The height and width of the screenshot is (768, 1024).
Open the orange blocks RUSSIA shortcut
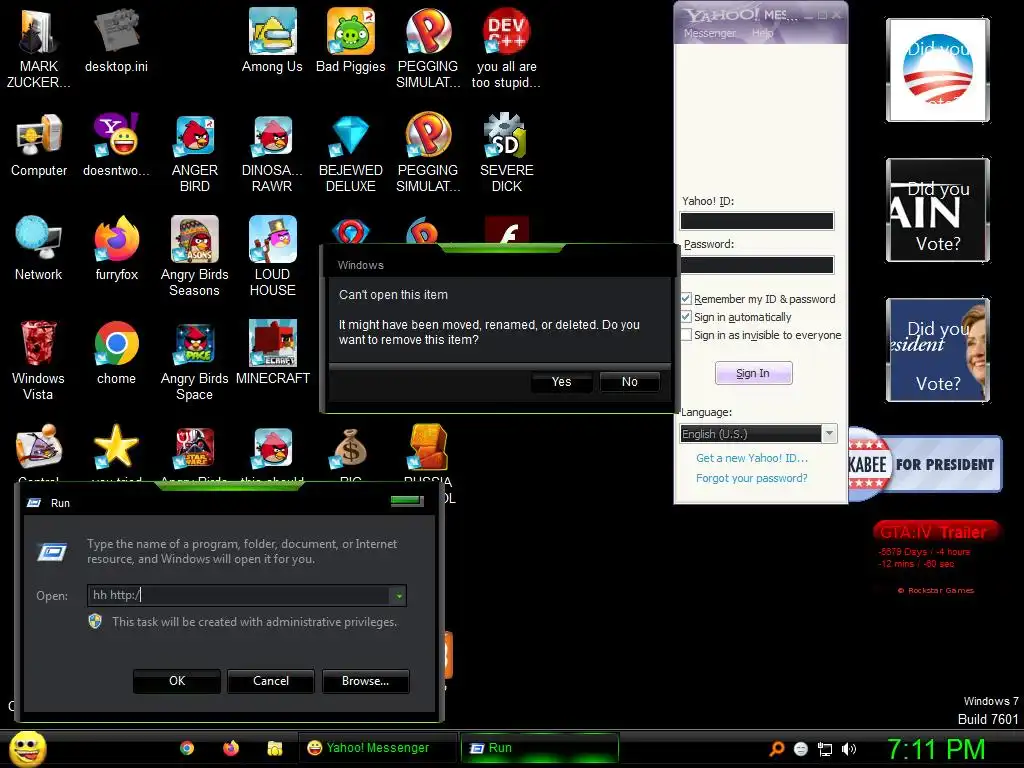(x=428, y=447)
